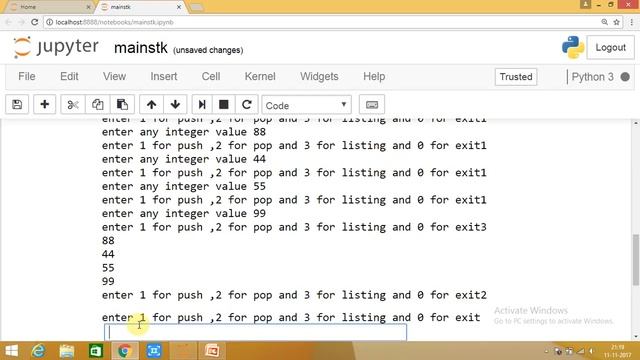Open a new browser tab
Image resolution: width=640 pixels, height=360 pixels.
click(x=197, y=7)
